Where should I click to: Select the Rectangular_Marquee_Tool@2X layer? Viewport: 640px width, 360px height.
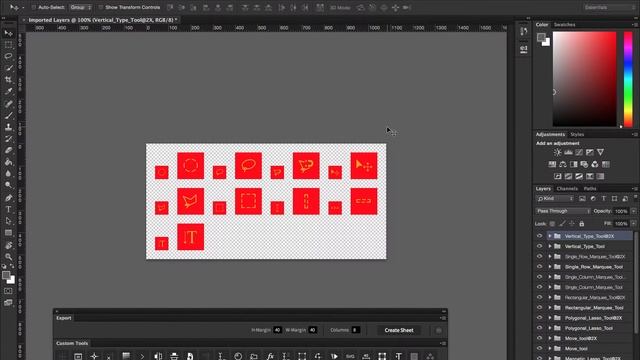594,298
